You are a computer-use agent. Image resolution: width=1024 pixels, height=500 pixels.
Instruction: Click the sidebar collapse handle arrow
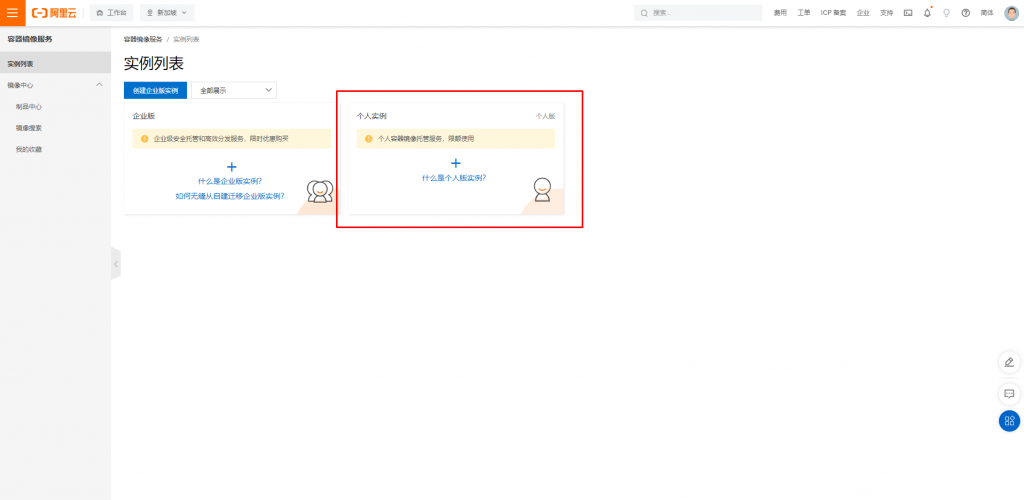[x=116, y=264]
